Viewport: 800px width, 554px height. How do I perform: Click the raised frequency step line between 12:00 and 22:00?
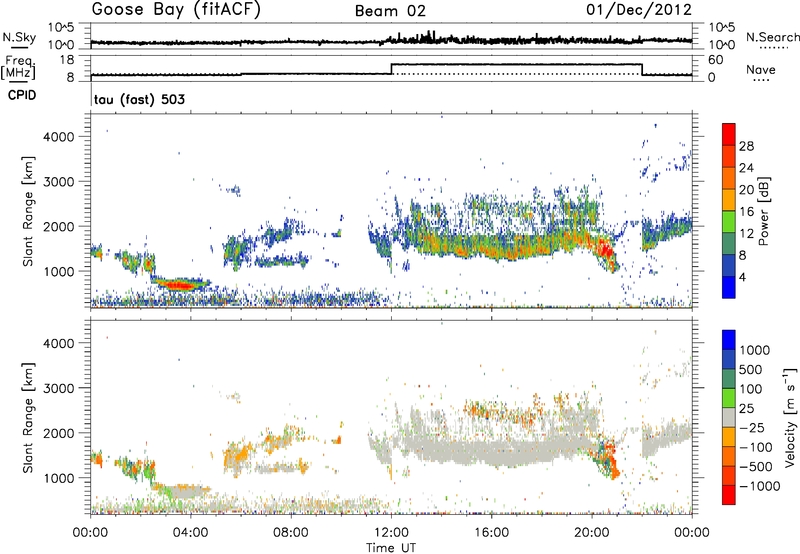tap(516, 64)
